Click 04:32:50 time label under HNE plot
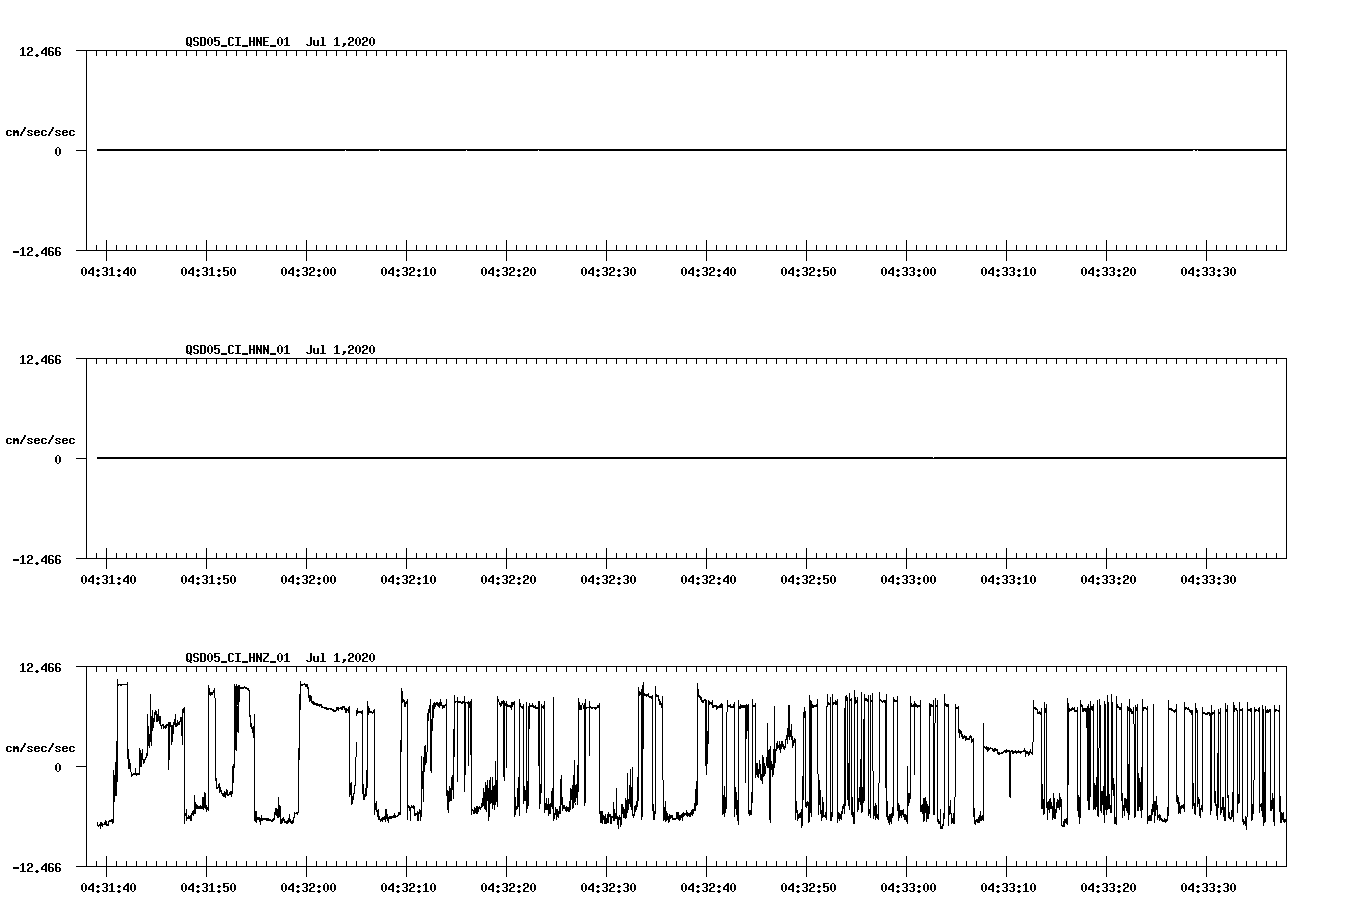This screenshot has width=1358, height=924. coord(808,272)
